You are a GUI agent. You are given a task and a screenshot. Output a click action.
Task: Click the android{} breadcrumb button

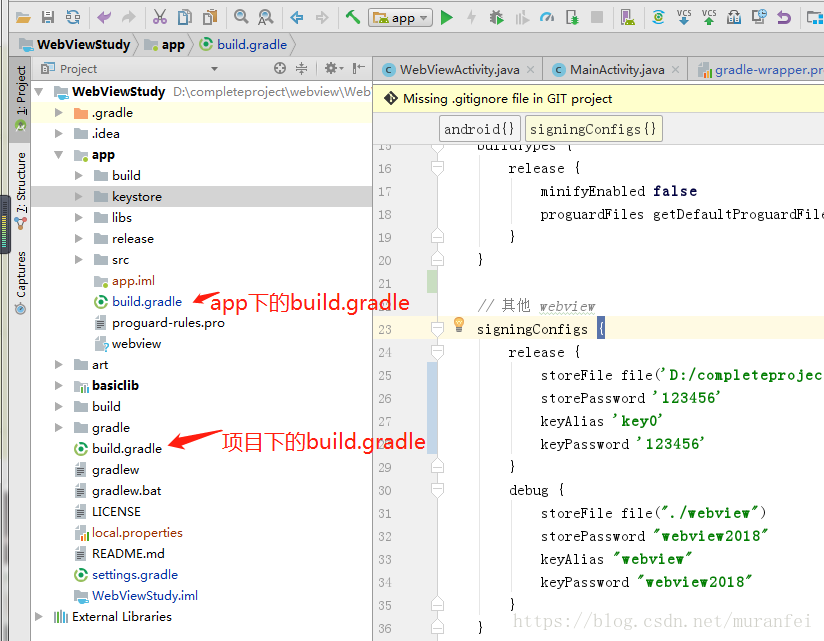tap(480, 129)
